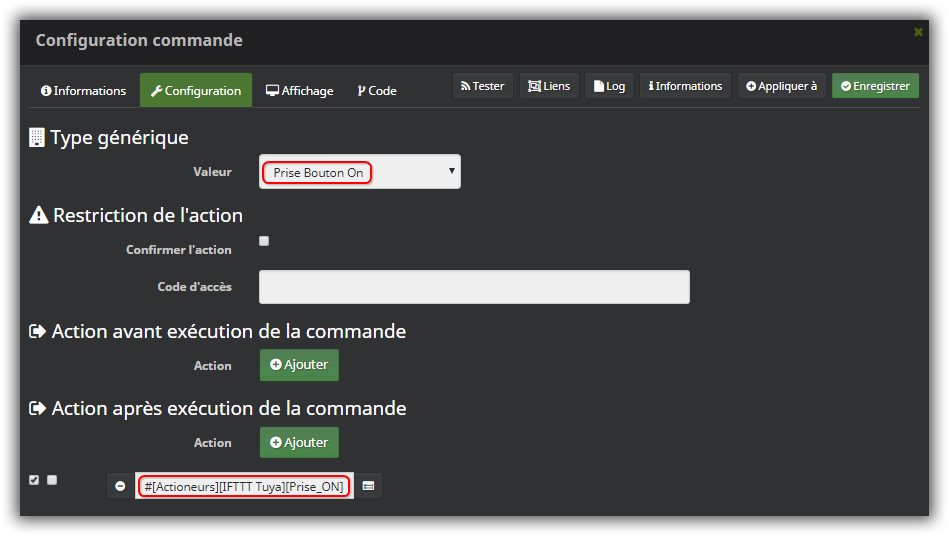This screenshot has height=536, width=949.
Task: Click Ajouter under Action après exécution
Action: (x=299, y=442)
